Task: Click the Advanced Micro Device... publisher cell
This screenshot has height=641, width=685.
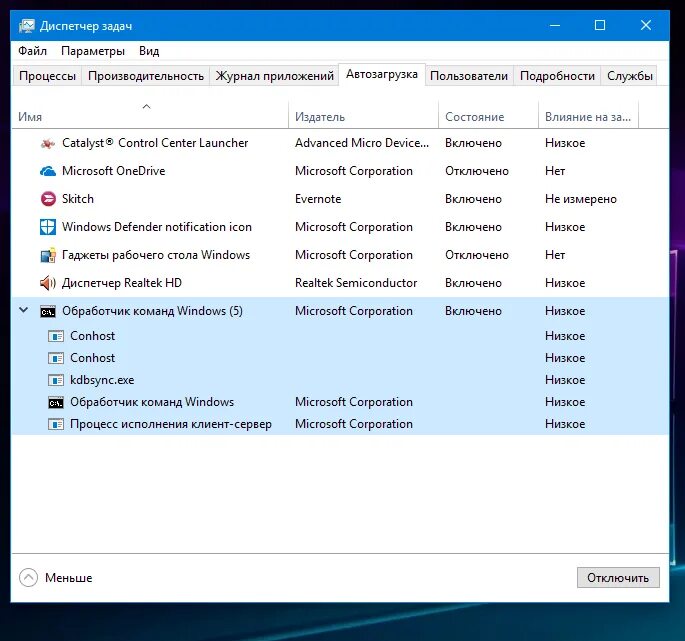Action: 362,143
